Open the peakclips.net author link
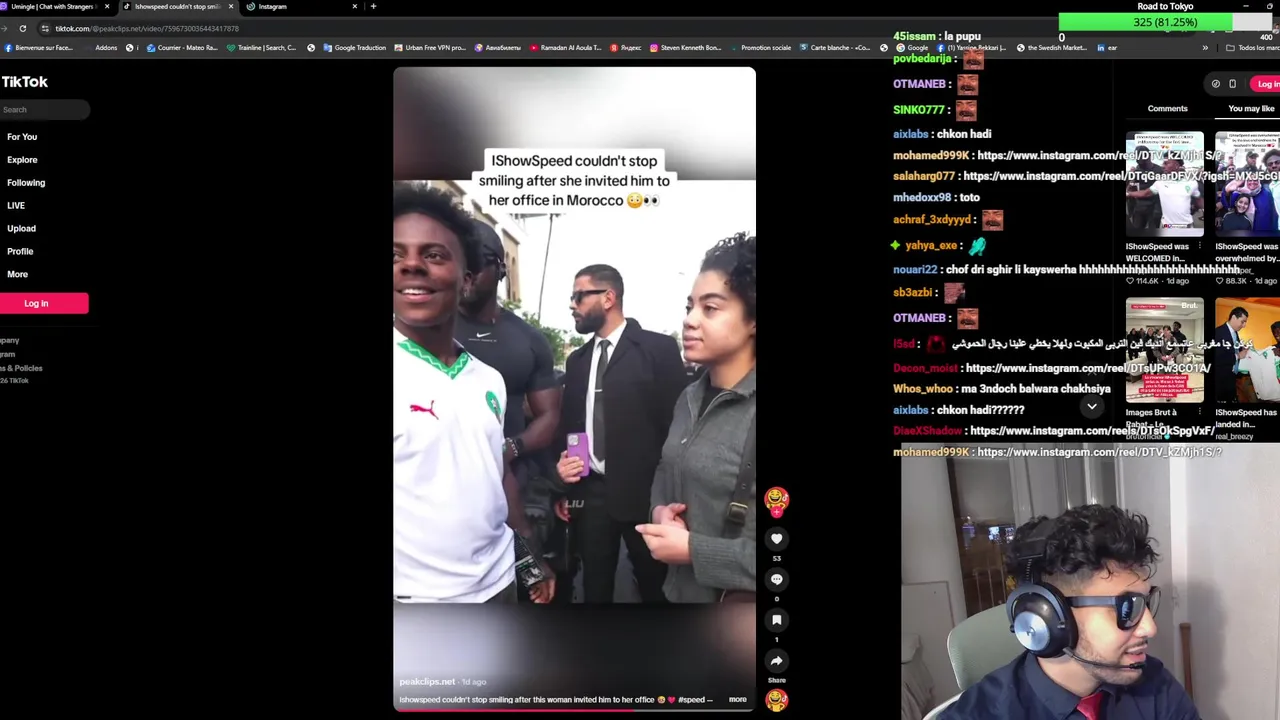 (x=427, y=681)
